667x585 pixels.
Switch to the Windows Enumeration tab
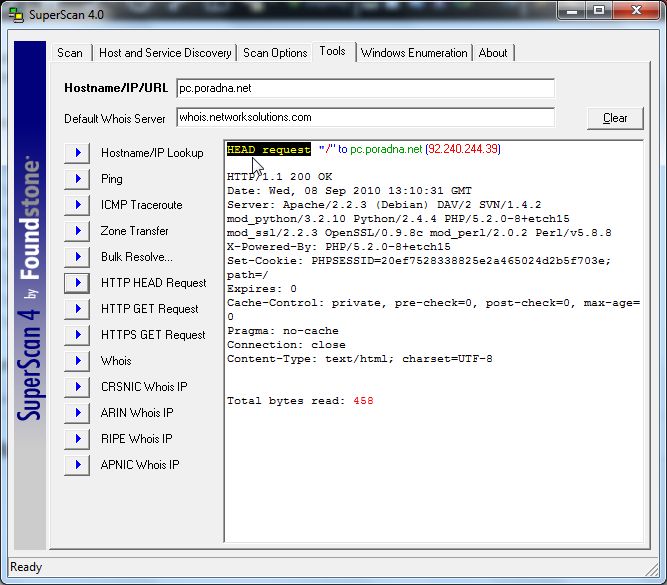click(414, 53)
